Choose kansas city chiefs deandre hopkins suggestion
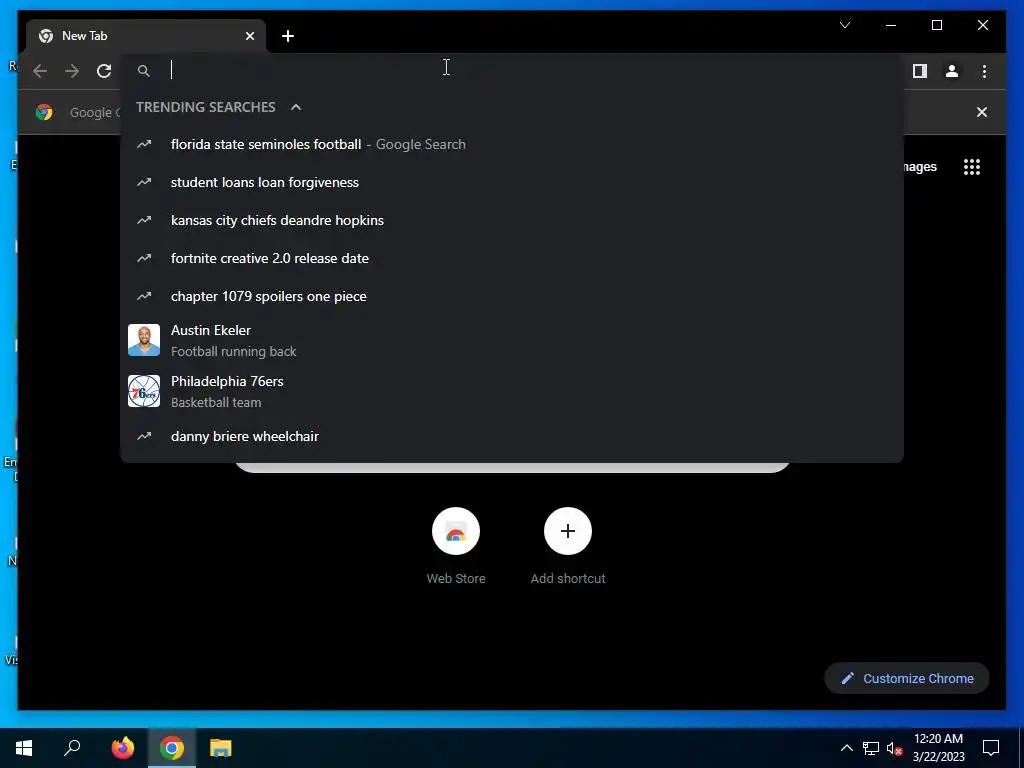1024x768 pixels. [512, 220]
